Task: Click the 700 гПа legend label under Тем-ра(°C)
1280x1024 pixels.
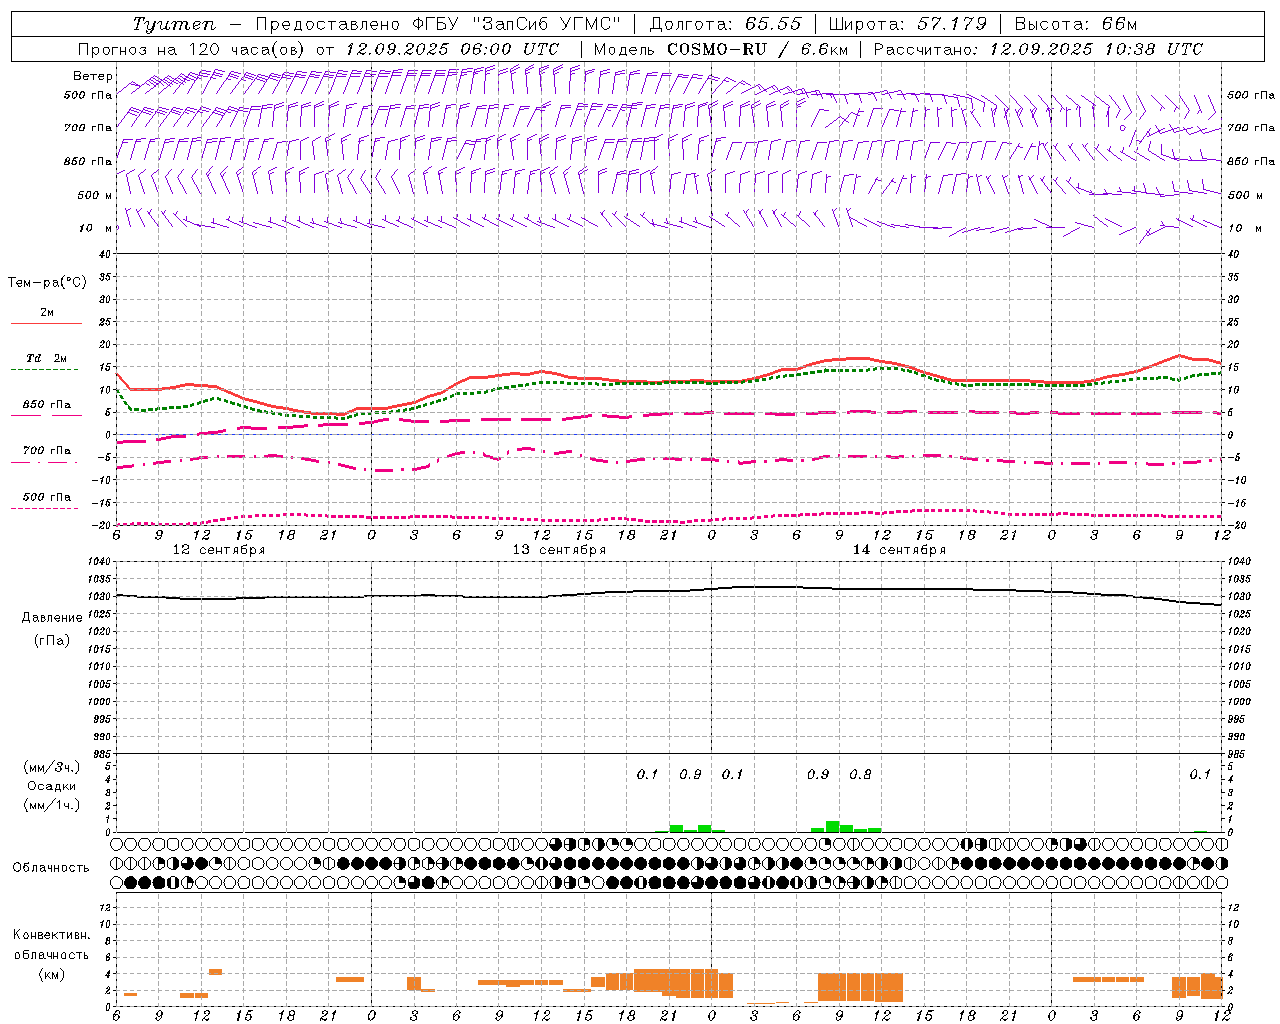Action: click(47, 451)
